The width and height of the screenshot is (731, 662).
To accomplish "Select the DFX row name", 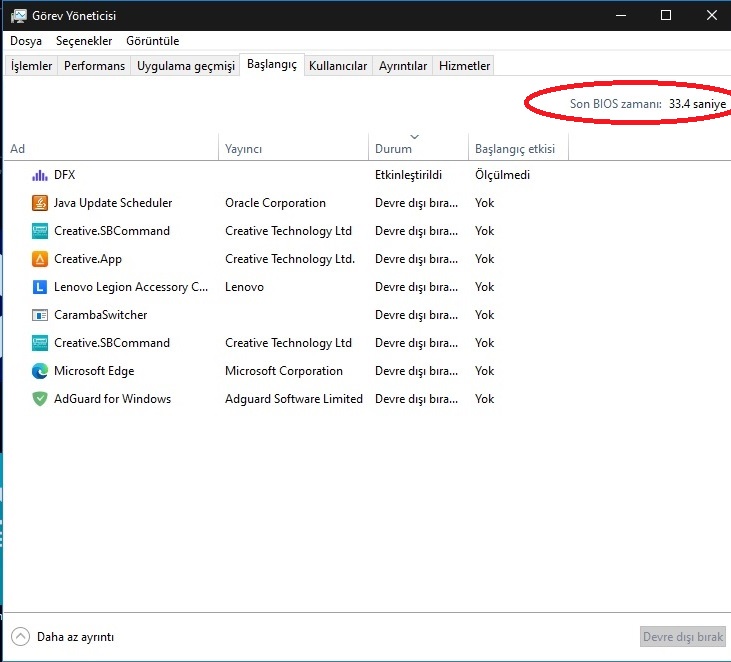I will click(x=64, y=175).
